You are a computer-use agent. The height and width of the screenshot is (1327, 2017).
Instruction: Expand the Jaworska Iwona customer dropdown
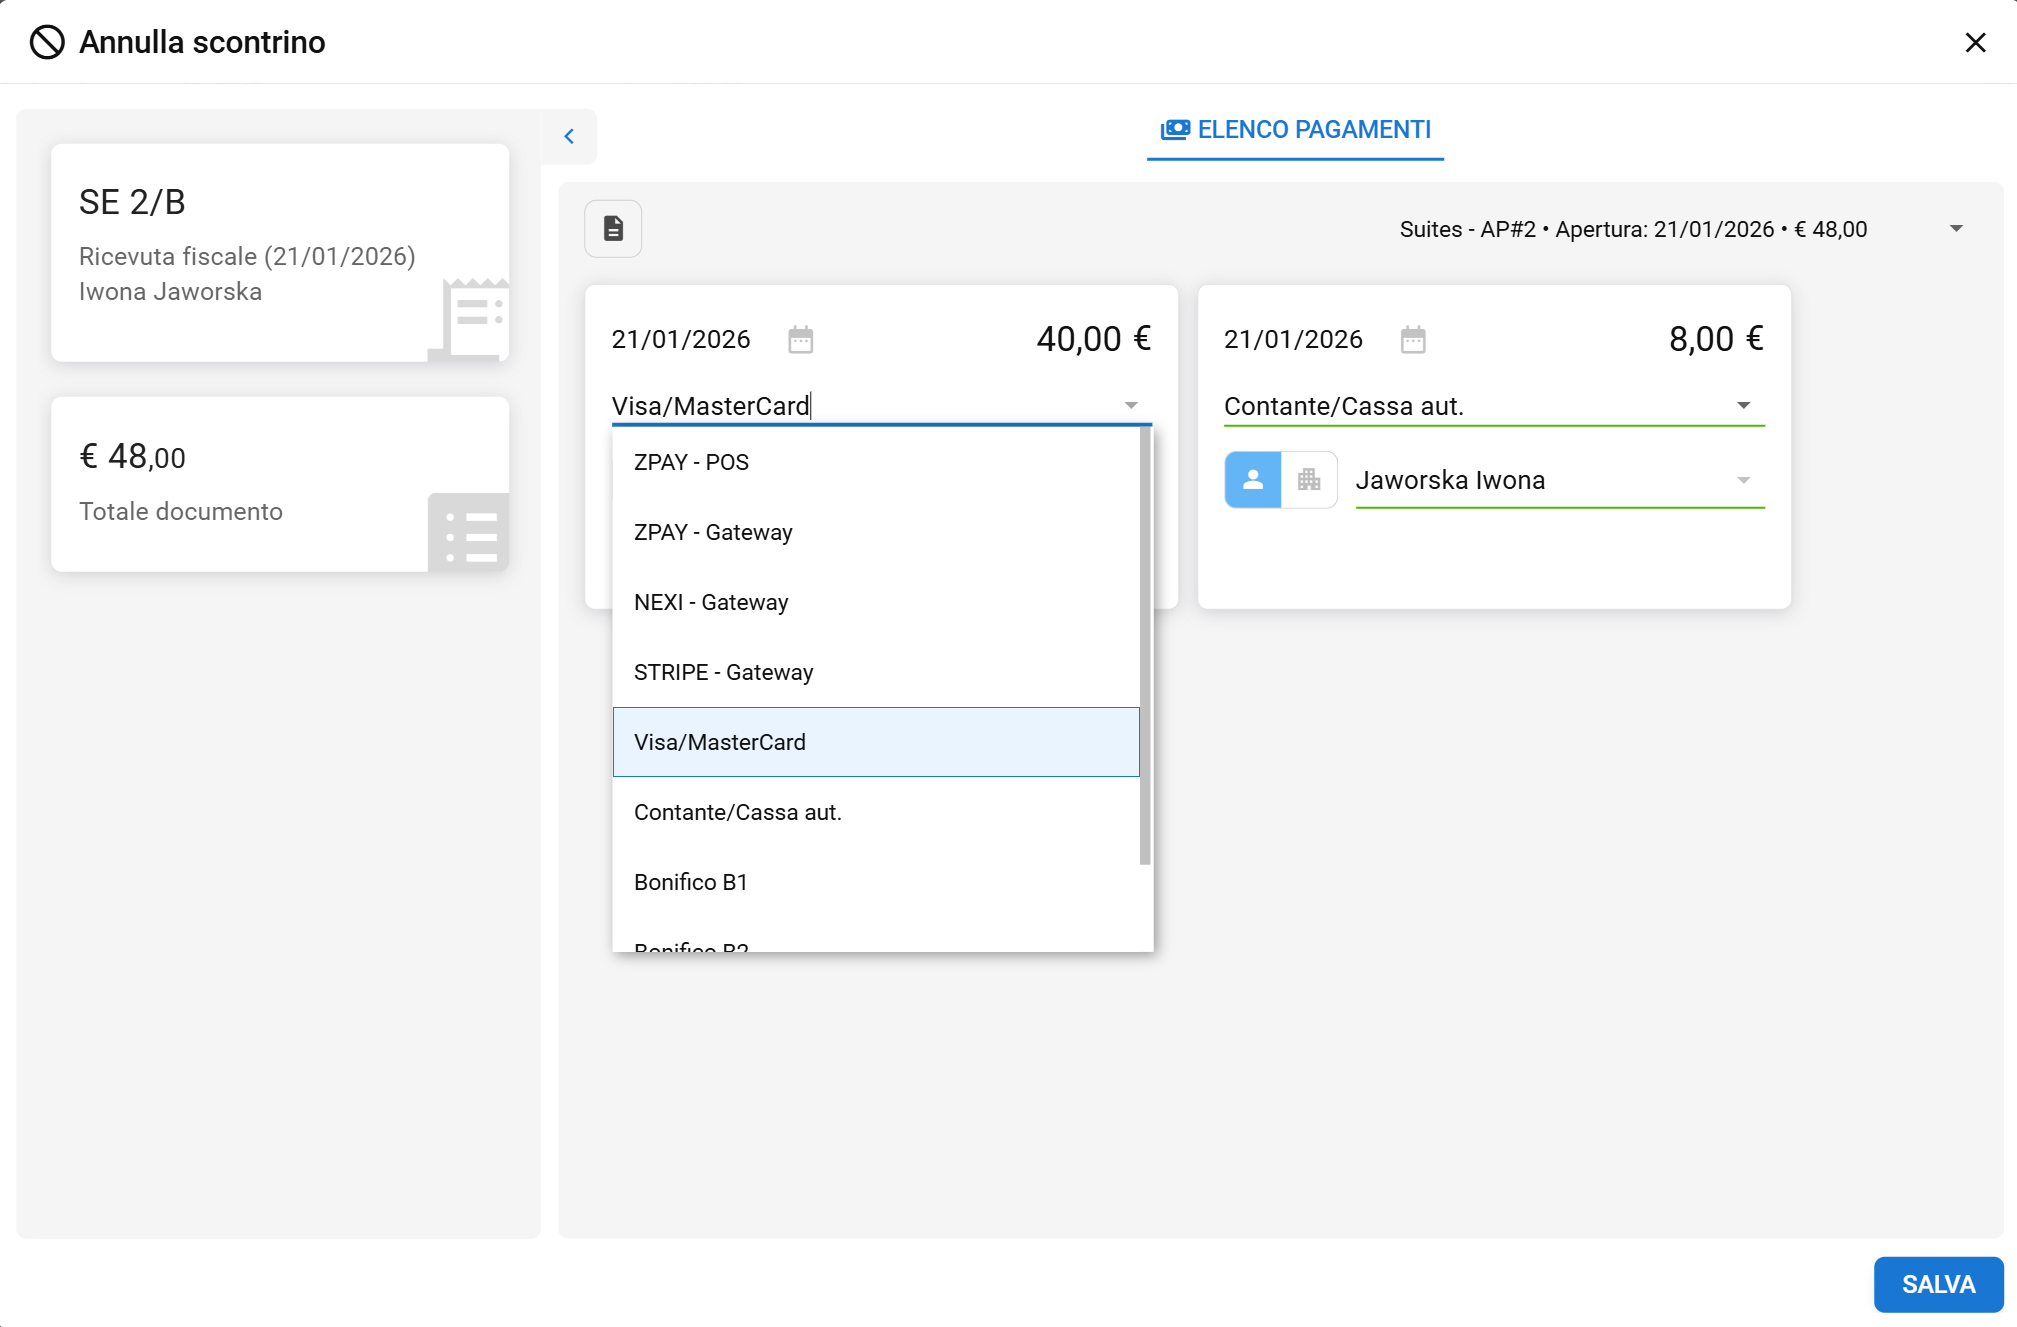point(1743,481)
